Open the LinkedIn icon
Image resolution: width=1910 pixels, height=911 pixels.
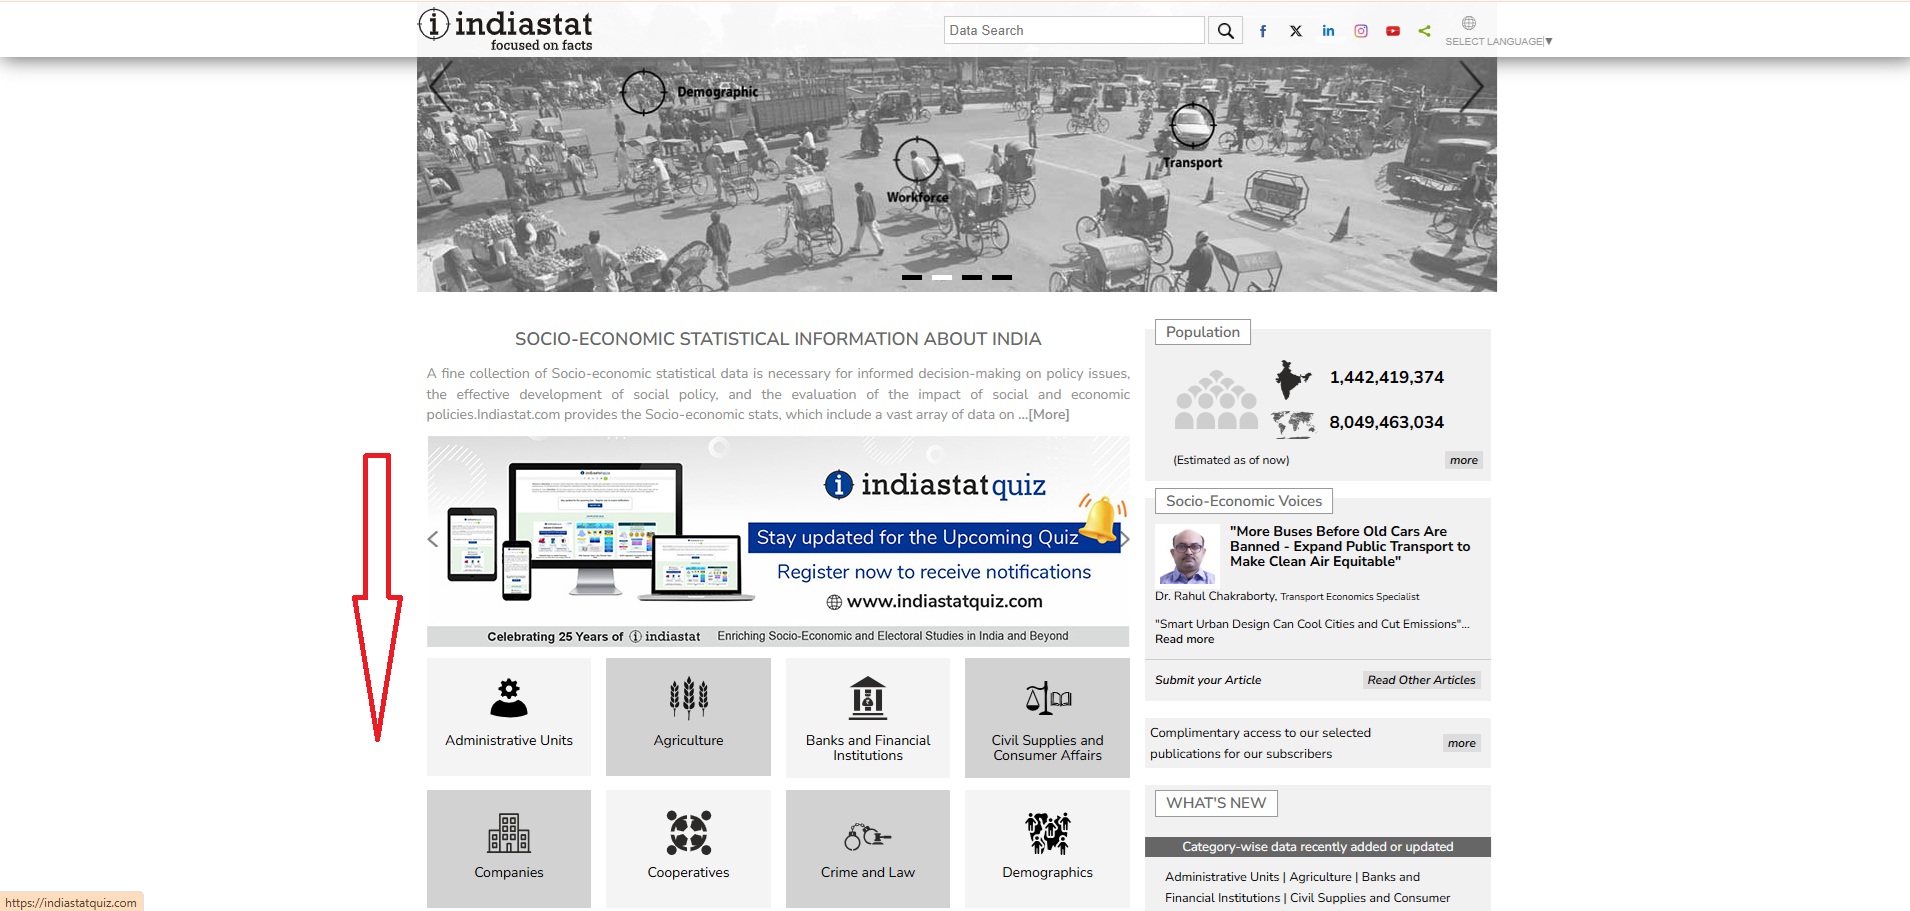1328,31
